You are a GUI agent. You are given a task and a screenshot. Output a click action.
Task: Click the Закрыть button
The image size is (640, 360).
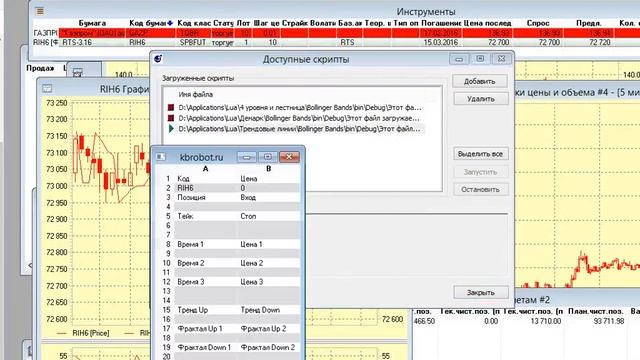pos(480,292)
